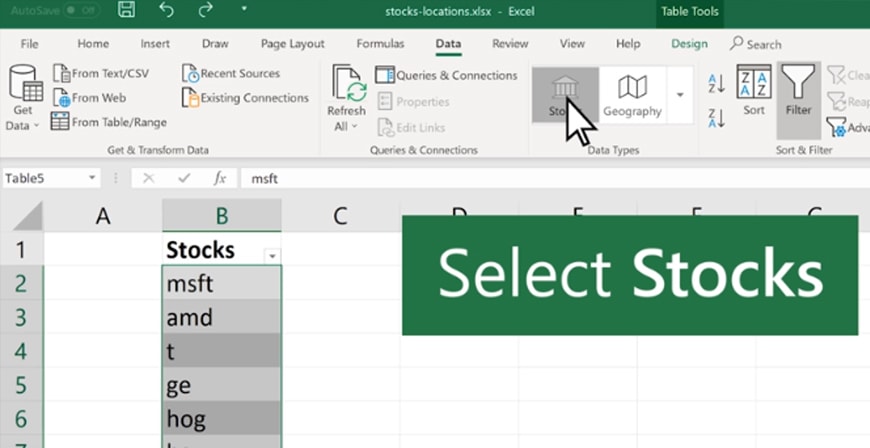Open the Get Data menu
Image resolution: width=870 pixels, height=448 pixels.
coord(25,98)
